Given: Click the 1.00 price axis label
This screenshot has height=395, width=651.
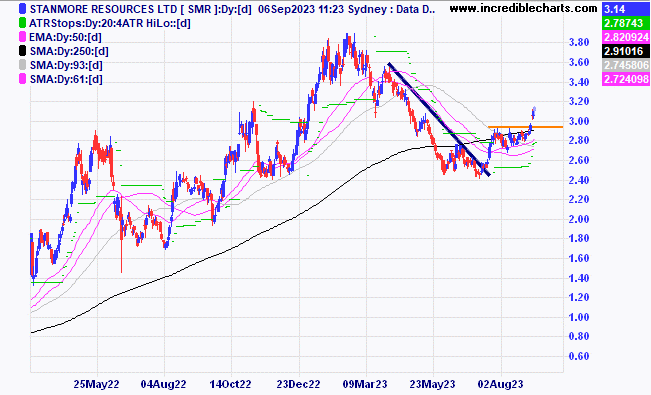Looking at the screenshot, I should pos(579,317).
